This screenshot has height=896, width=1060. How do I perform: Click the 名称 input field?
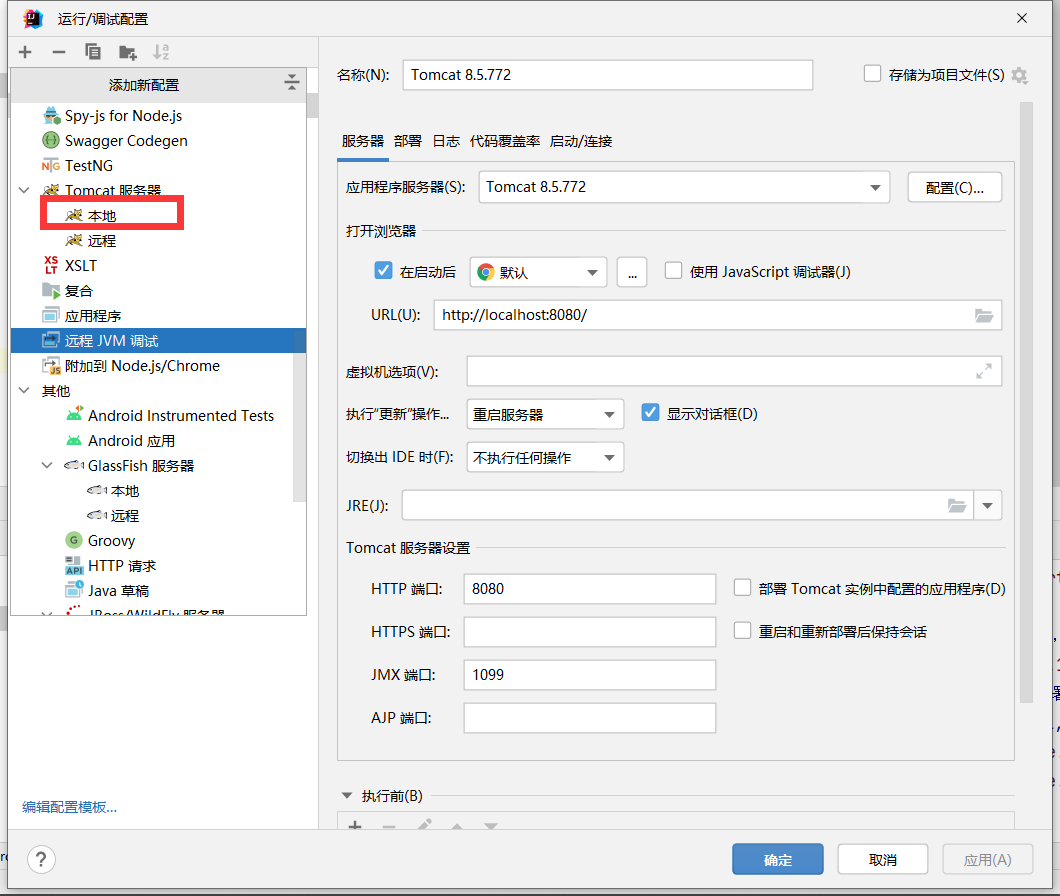point(608,75)
